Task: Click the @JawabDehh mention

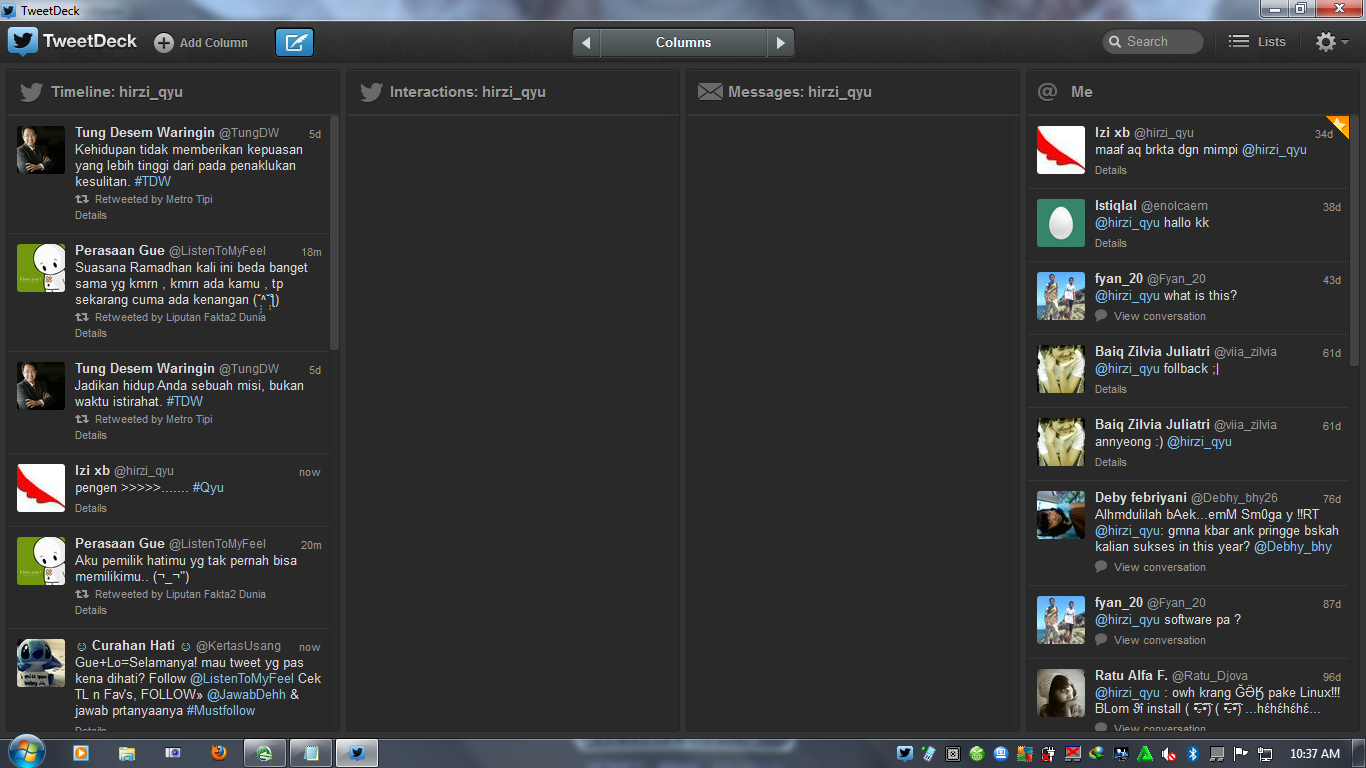Action: point(244,695)
